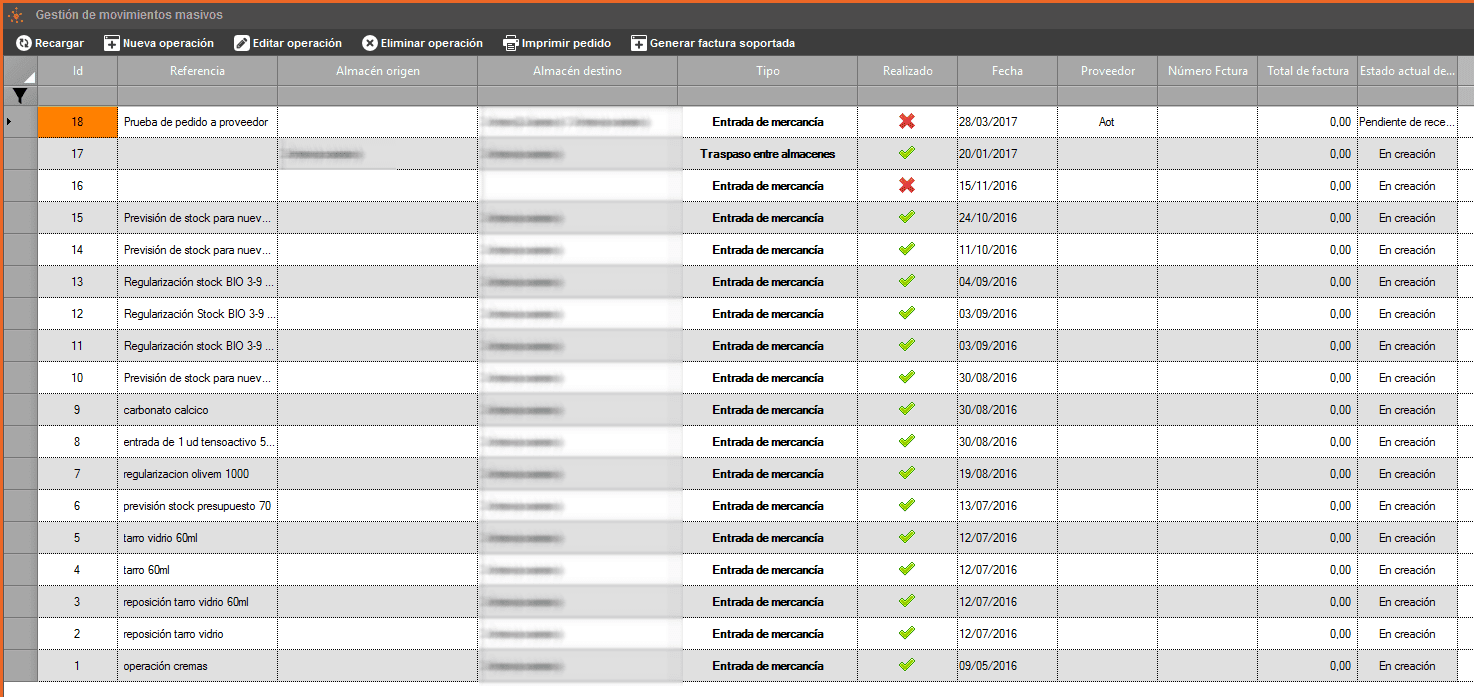Click the Recargar refresh icon
Screen dimensions: 1474x697
tap(24, 43)
